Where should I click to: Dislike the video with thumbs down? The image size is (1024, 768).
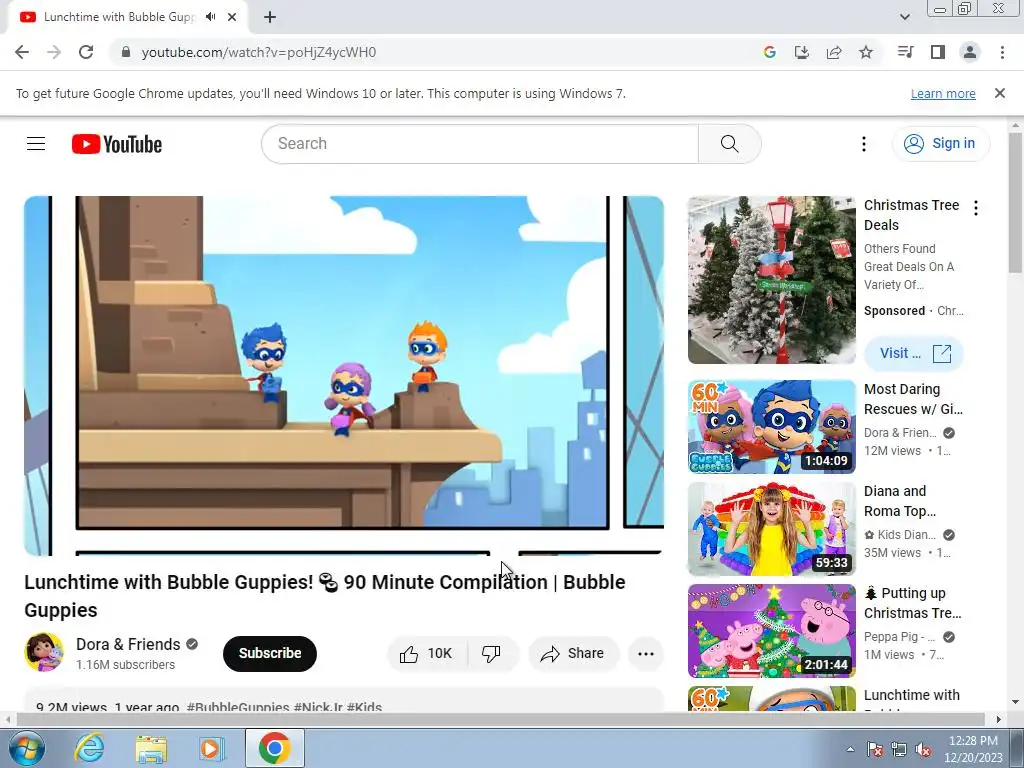[492, 654]
